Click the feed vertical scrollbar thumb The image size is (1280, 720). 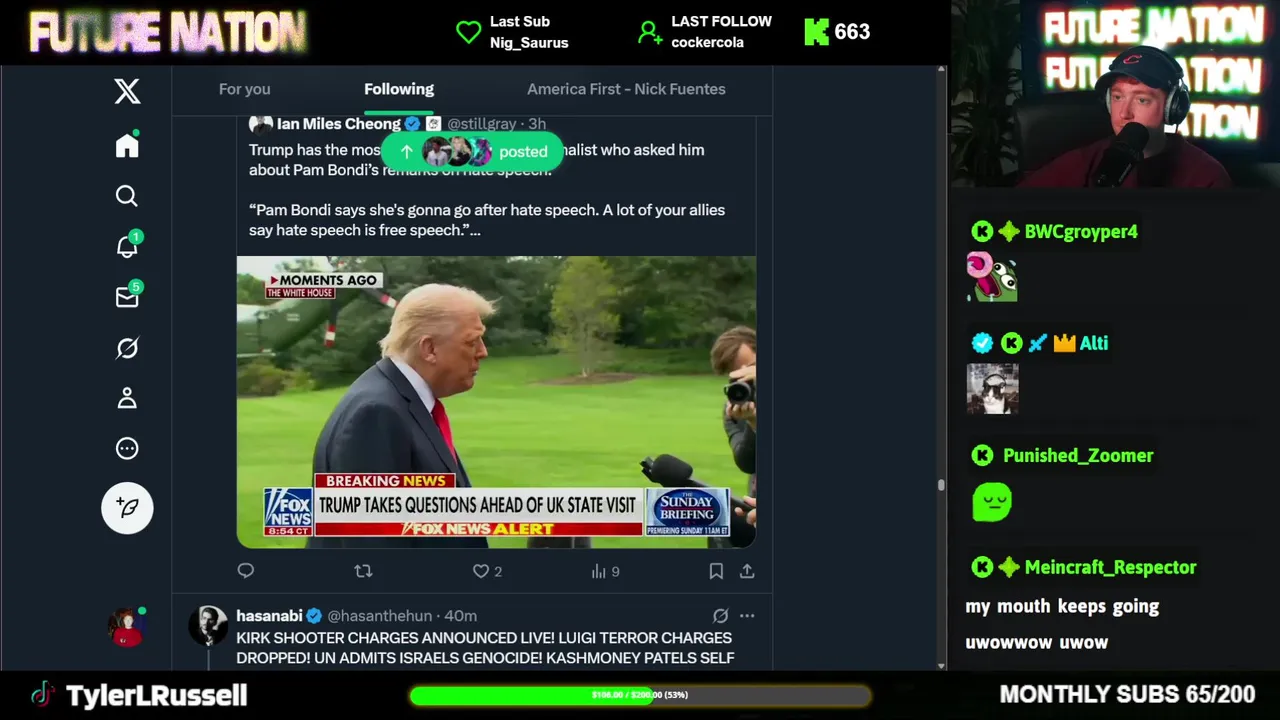coord(941,486)
